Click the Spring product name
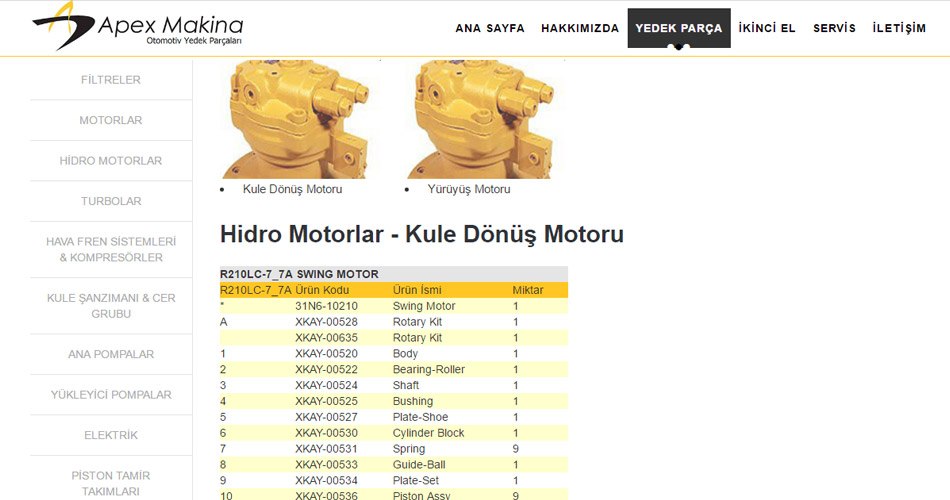 [409, 448]
